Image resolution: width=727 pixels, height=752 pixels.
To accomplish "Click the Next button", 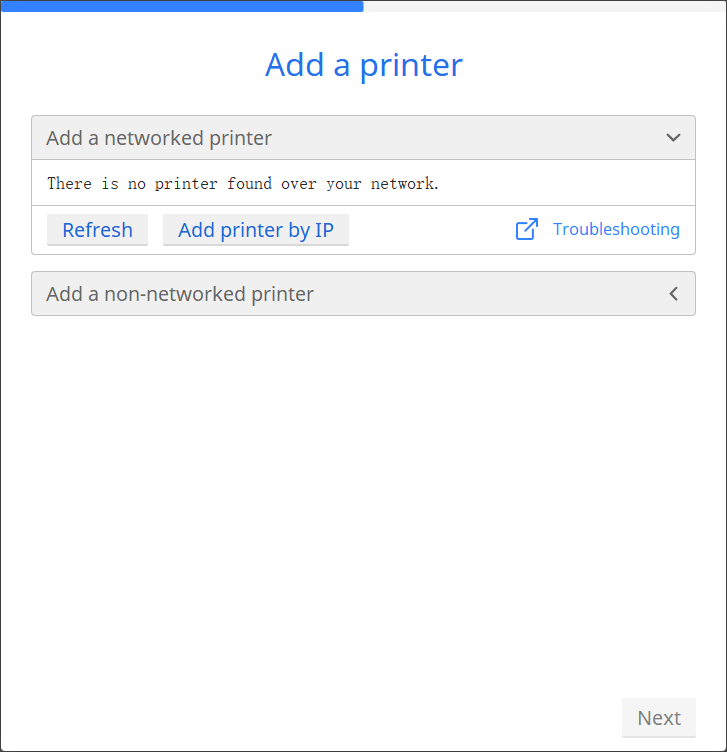I will click(659, 718).
